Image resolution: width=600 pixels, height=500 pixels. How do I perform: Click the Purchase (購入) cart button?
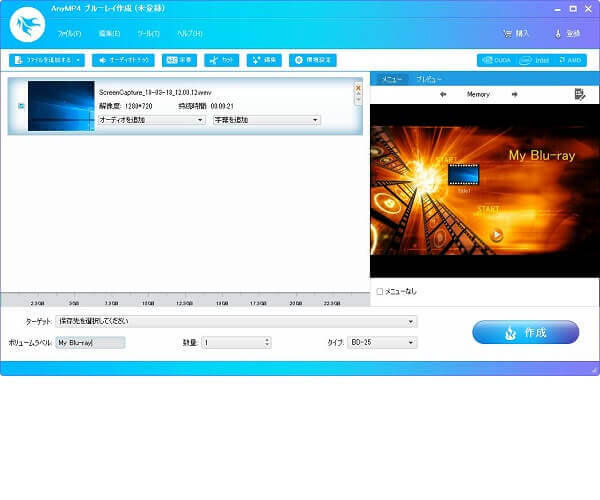coord(515,34)
